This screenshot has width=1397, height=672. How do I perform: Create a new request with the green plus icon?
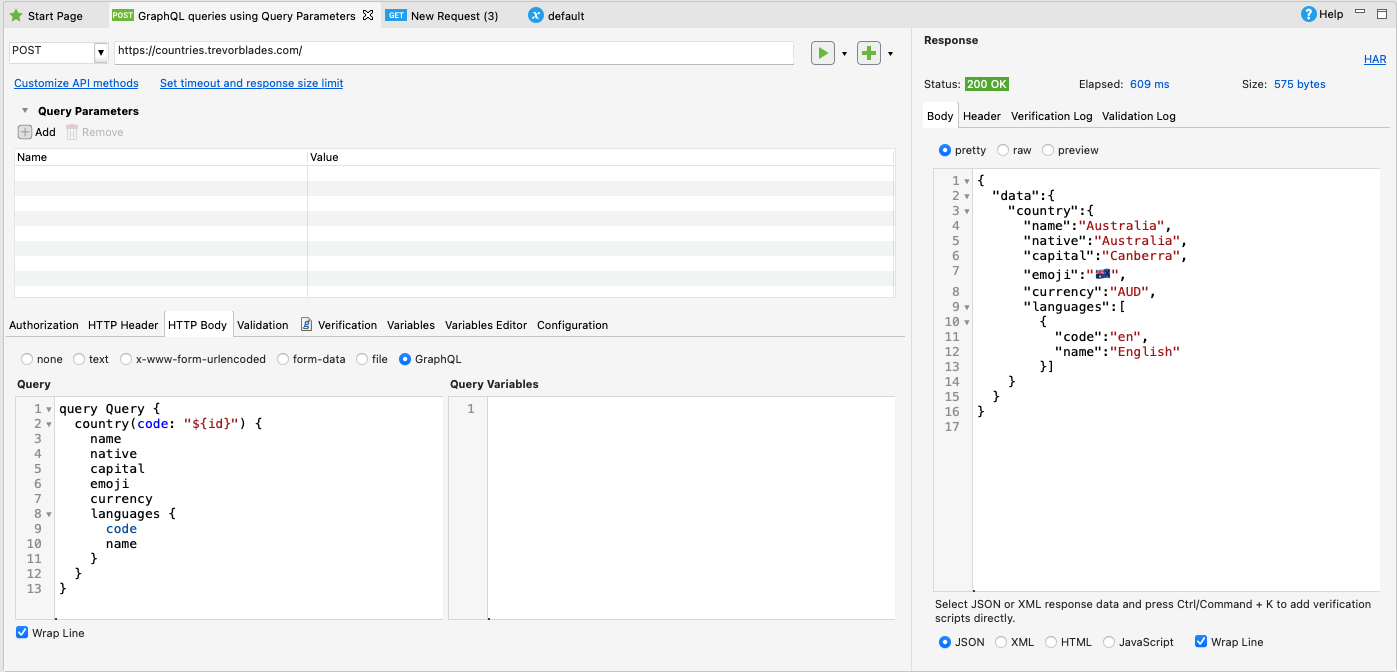tap(867, 53)
